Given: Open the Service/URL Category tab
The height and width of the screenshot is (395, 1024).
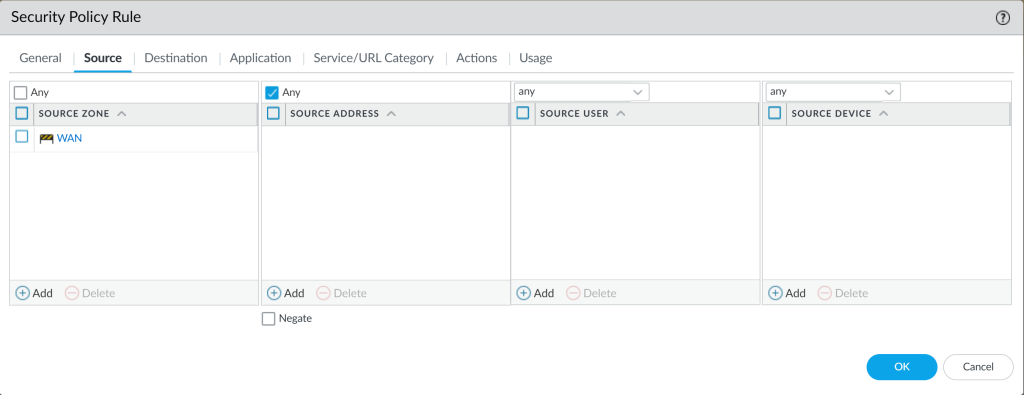Looking at the screenshot, I should 374,57.
